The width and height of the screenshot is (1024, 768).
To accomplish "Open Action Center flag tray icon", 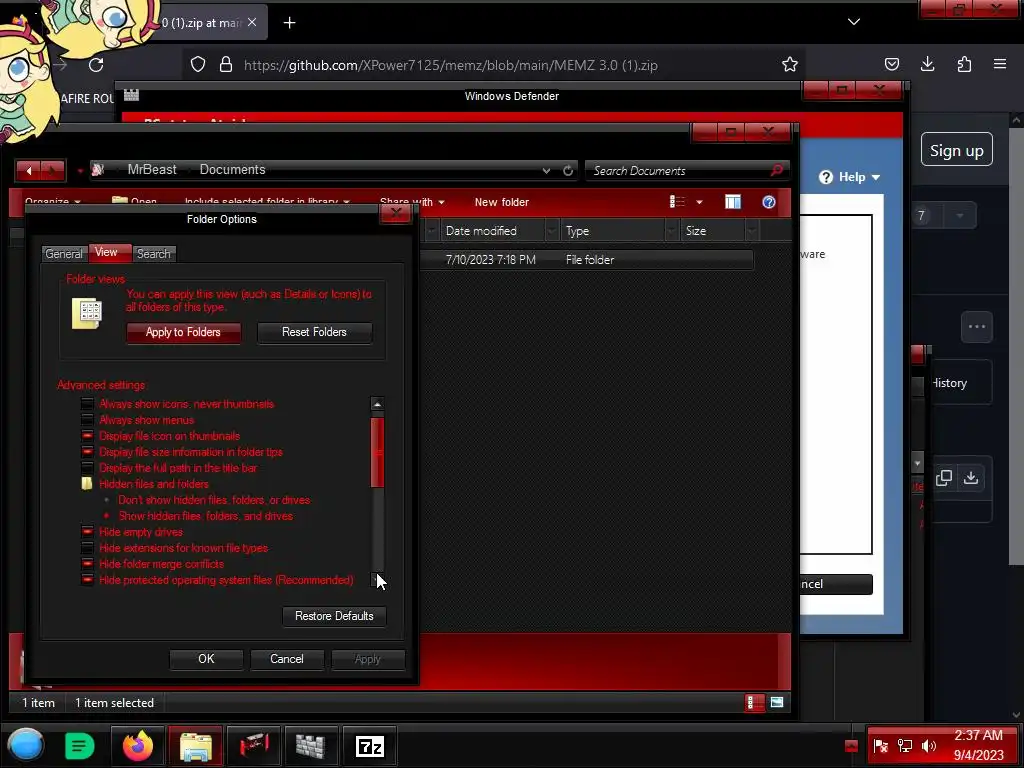I will tap(880, 746).
